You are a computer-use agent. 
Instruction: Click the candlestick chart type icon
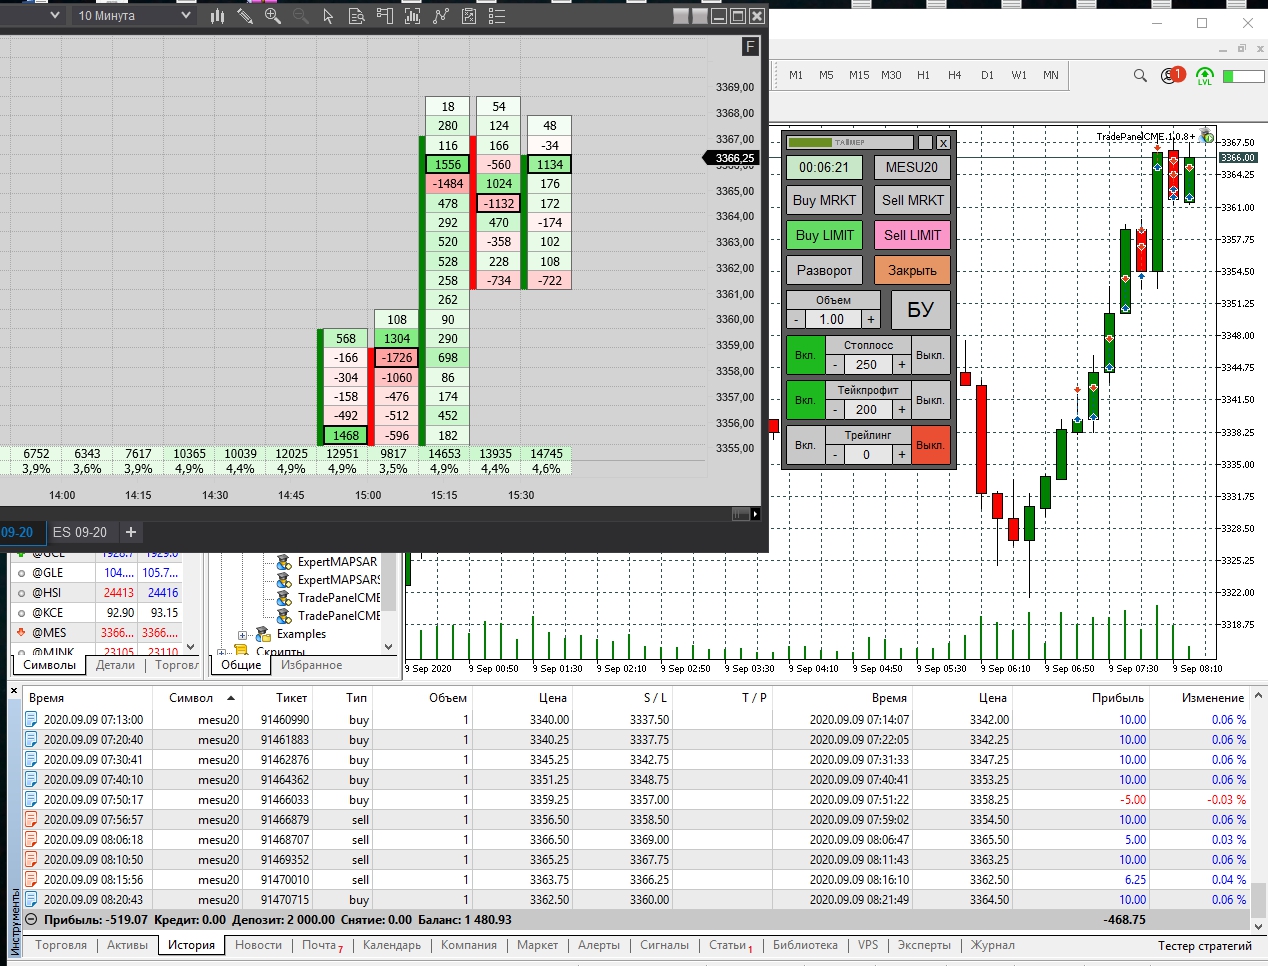coord(217,16)
